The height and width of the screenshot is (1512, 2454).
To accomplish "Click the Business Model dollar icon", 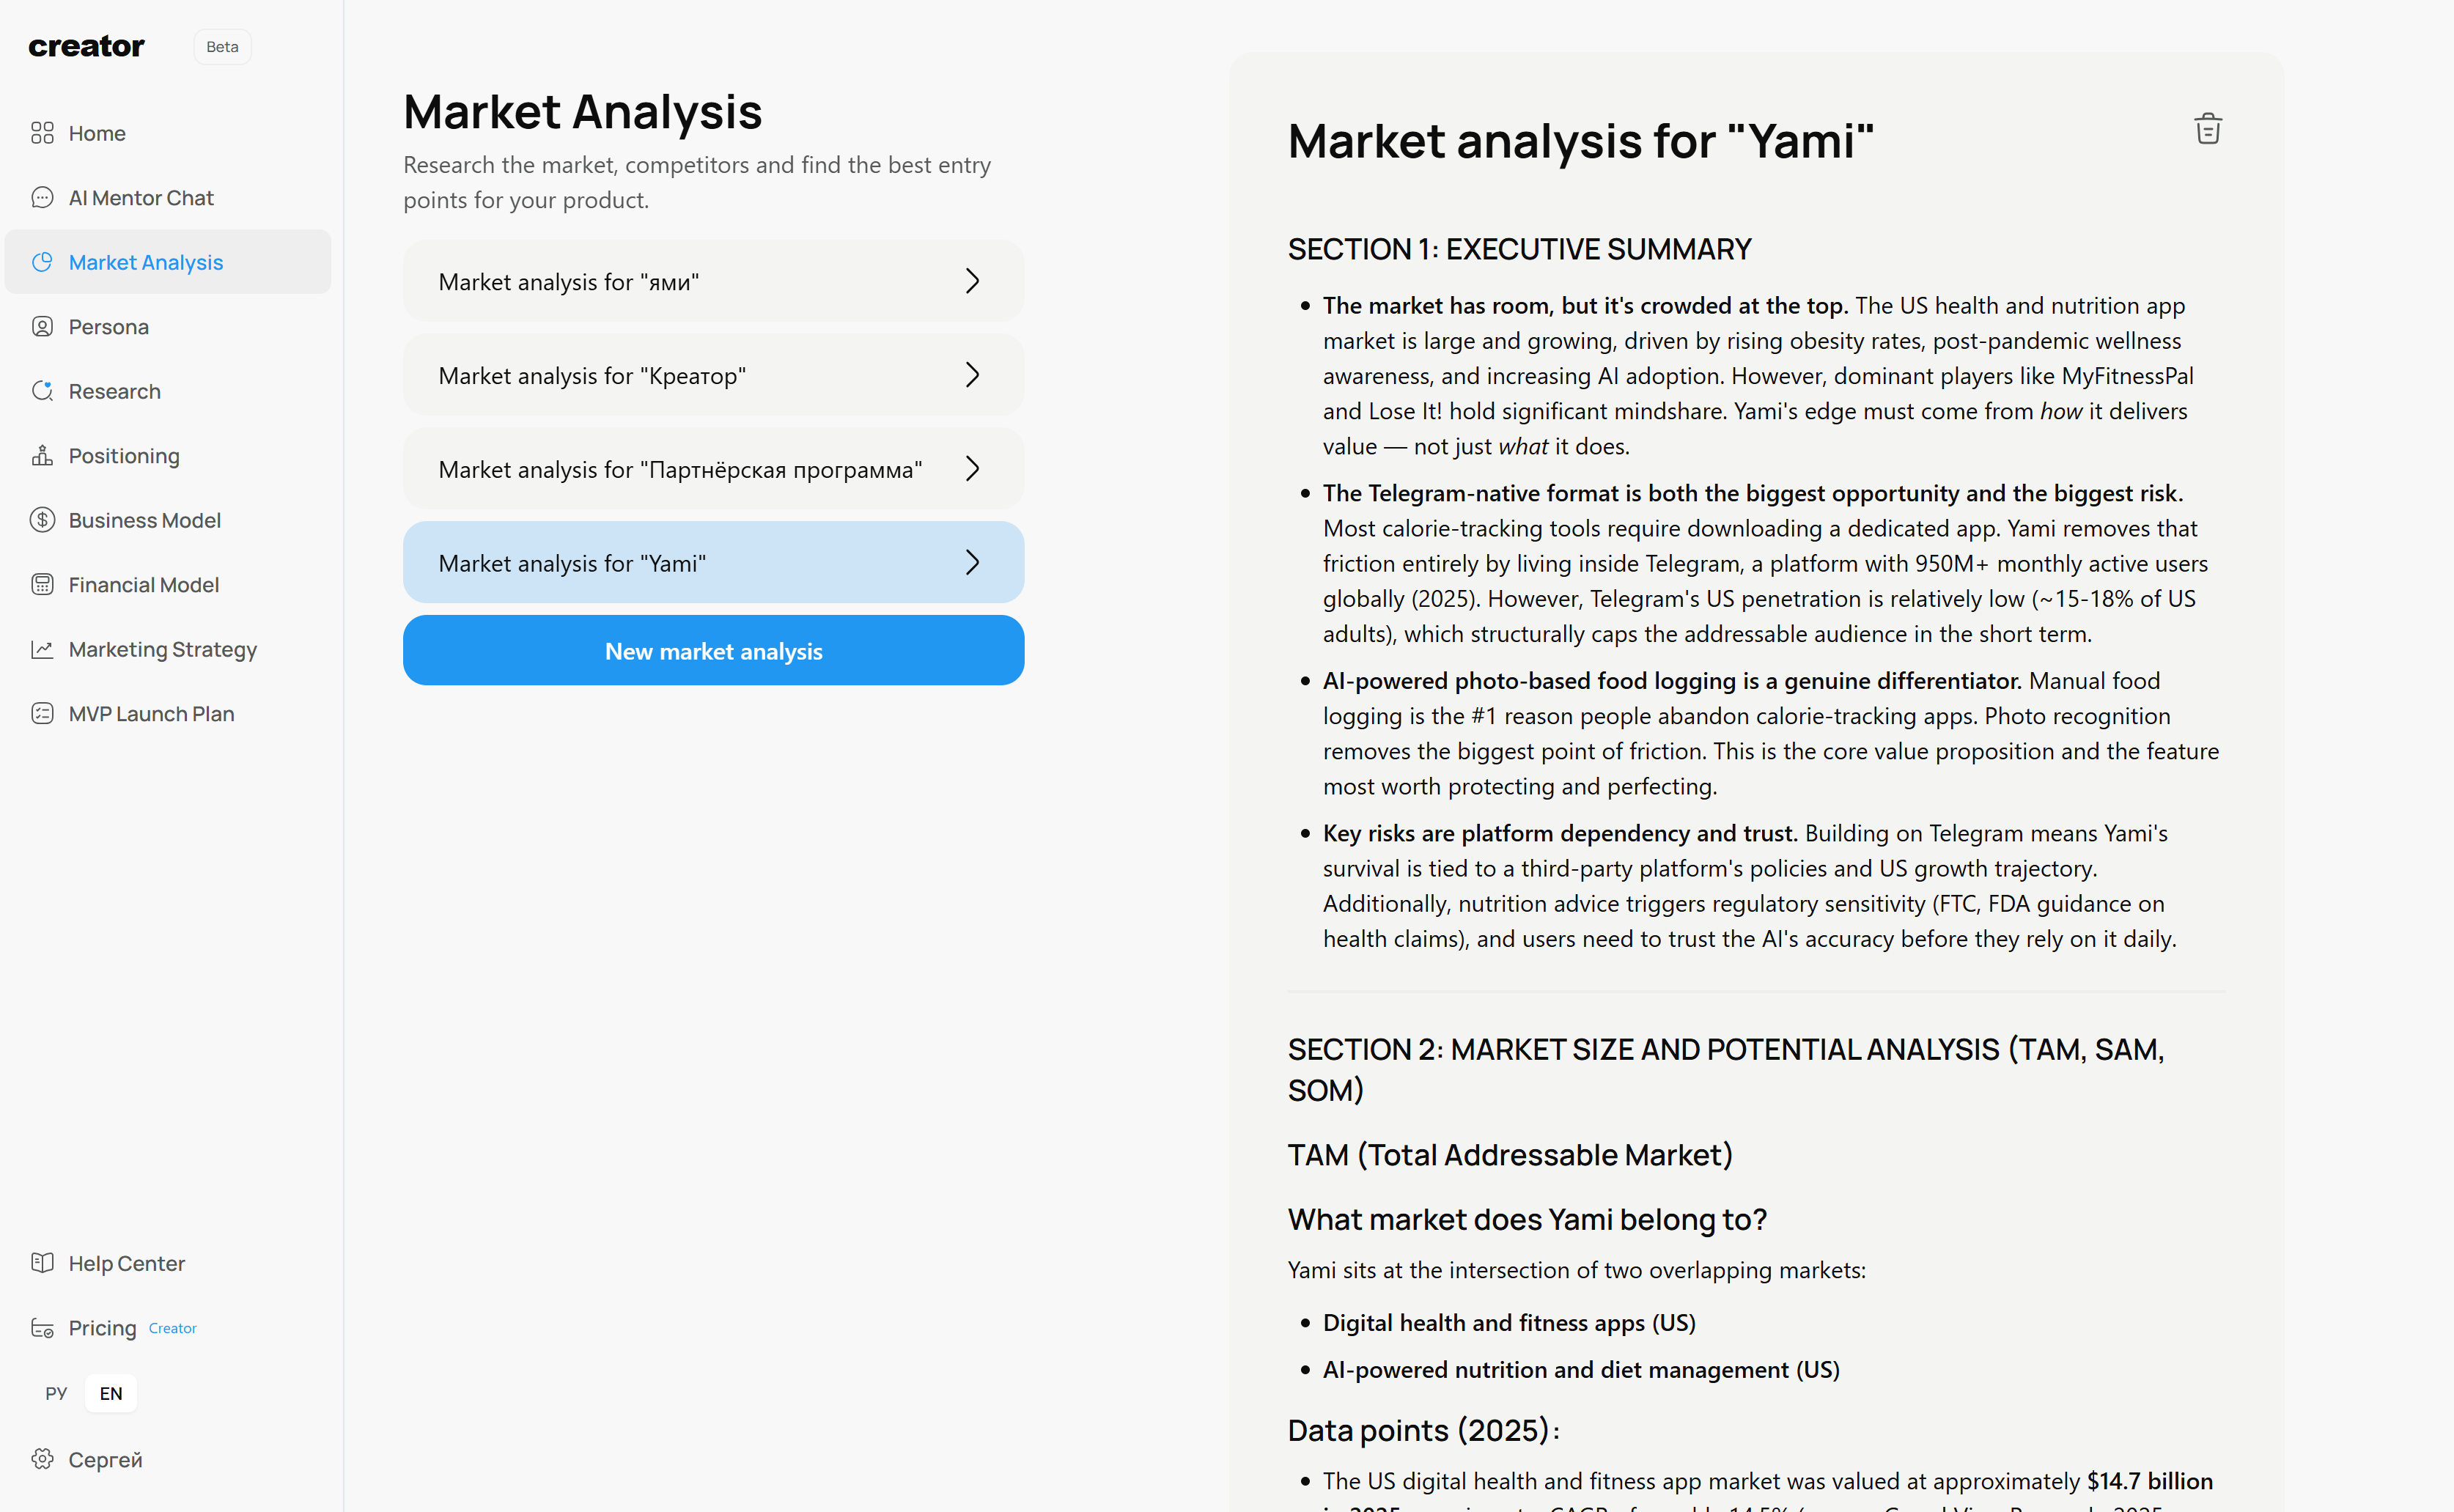I will coord(42,519).
